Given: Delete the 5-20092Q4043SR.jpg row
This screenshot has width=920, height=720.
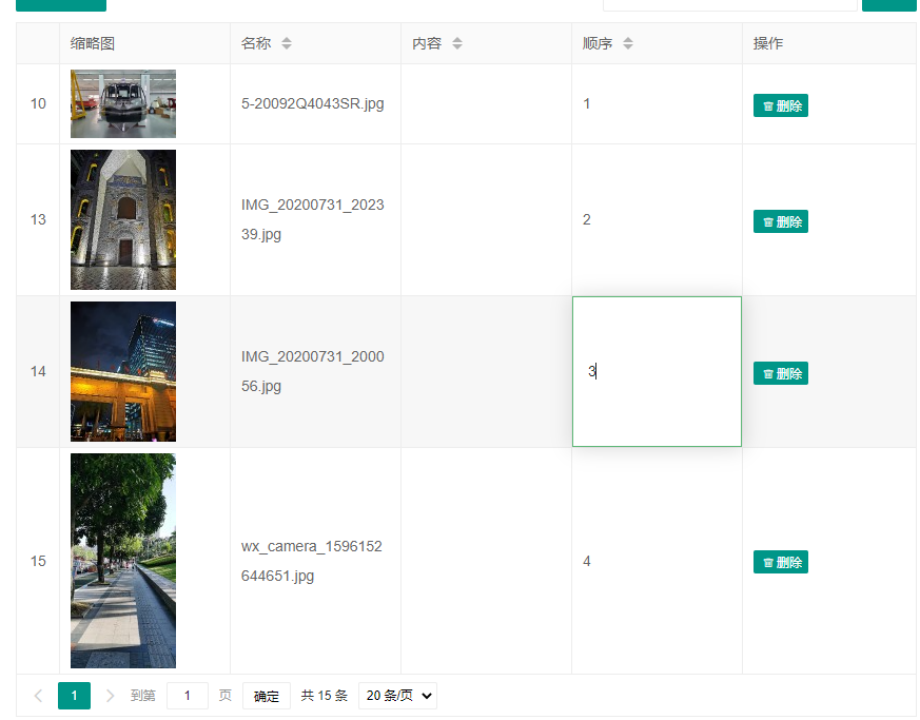Looking at the screenshot, I should (x=780, y=106).
